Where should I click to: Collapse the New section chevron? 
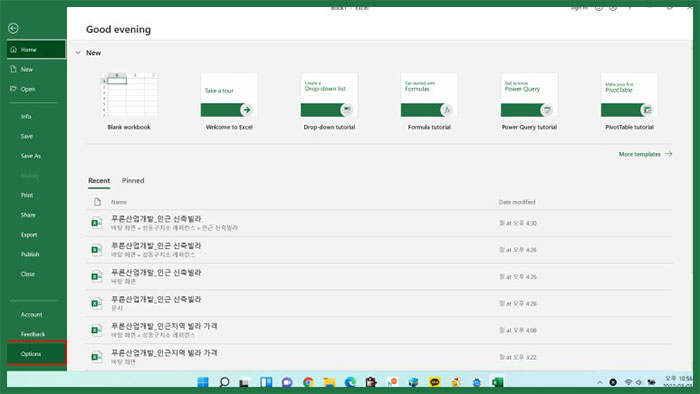pyautogui.click(x=78, y=53)
